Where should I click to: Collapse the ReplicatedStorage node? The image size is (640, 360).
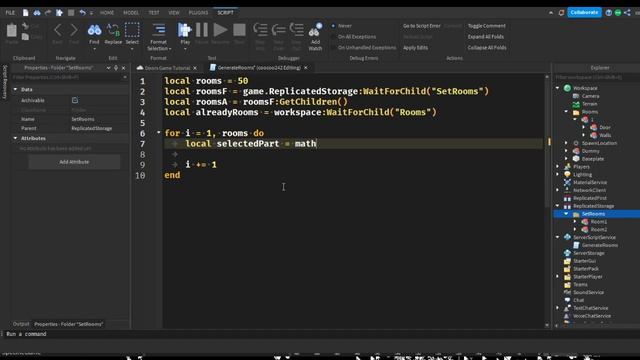[558, 206]
